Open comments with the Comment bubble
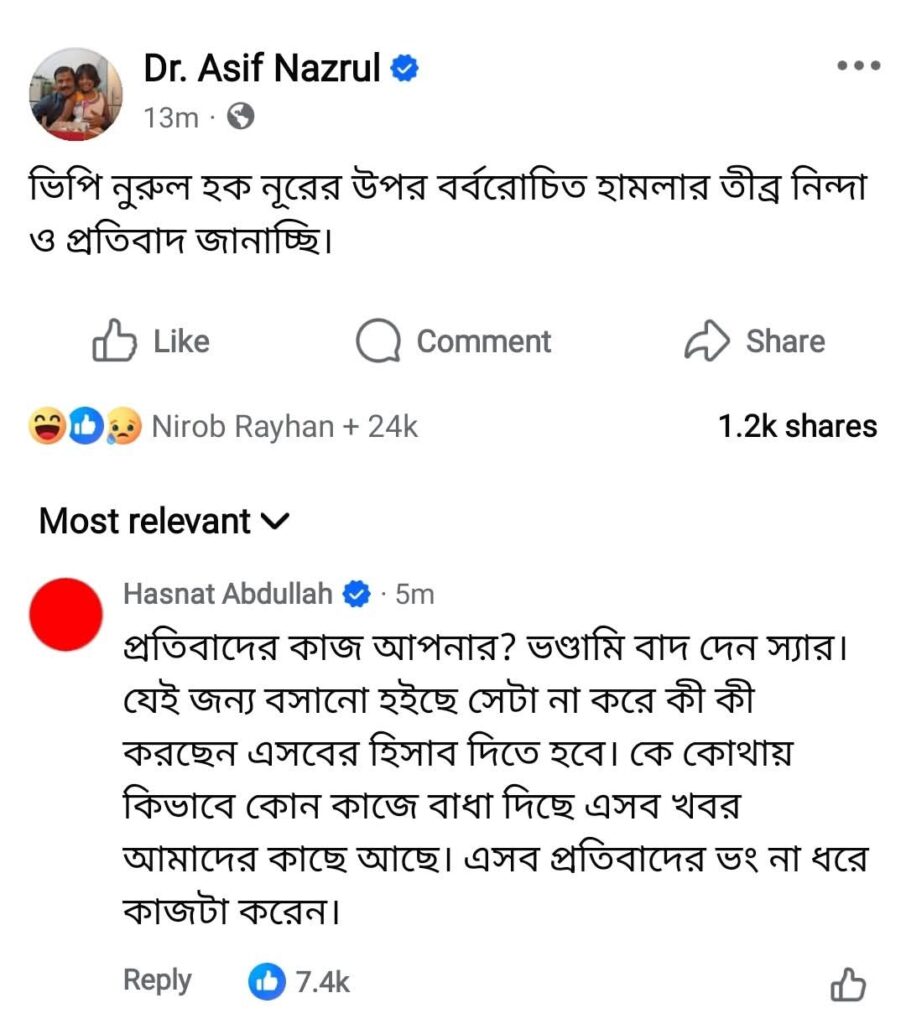The height and width of the screenshot is (1024, 906). click(x=454, y=341)
